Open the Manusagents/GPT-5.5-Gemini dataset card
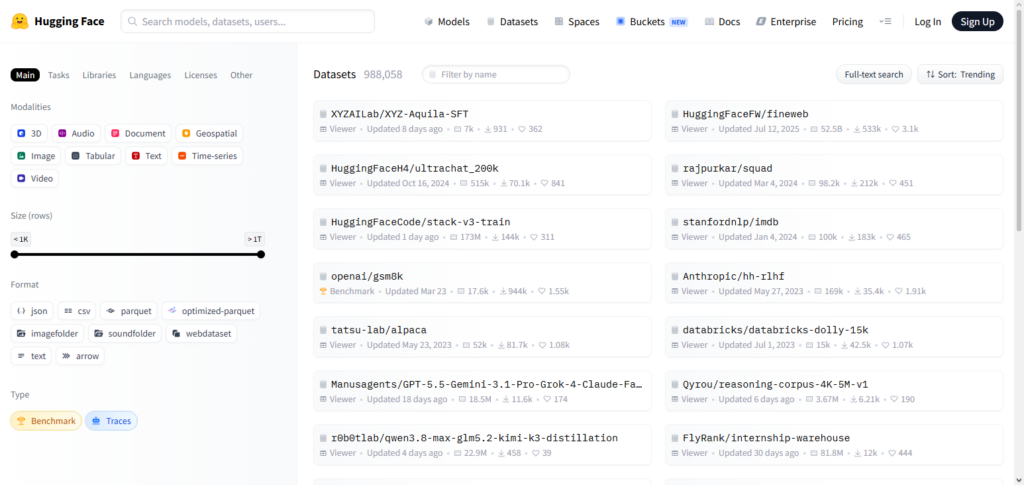 tap(483, 390)
